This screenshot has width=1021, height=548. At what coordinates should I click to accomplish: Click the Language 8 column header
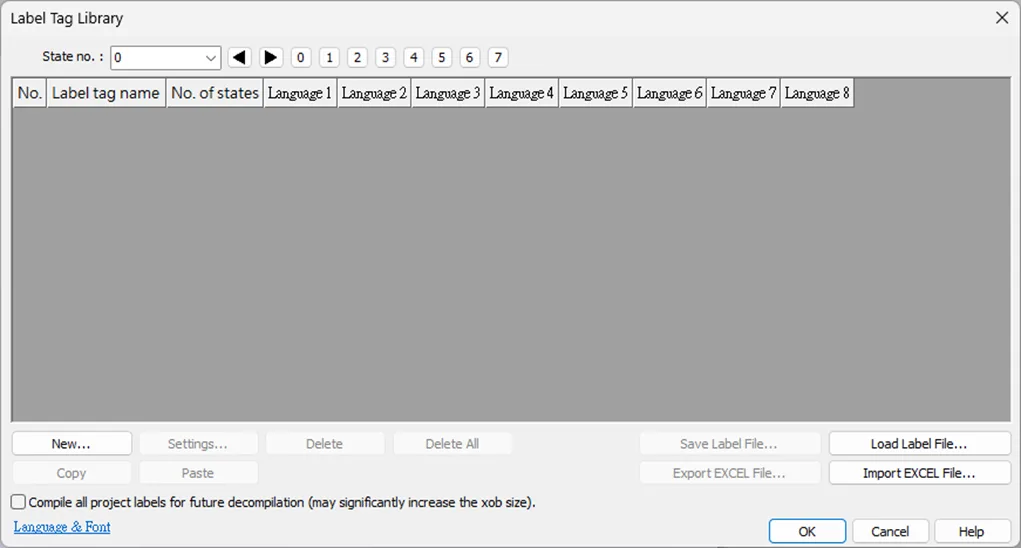pyautogui.click(x=817, y=93)
